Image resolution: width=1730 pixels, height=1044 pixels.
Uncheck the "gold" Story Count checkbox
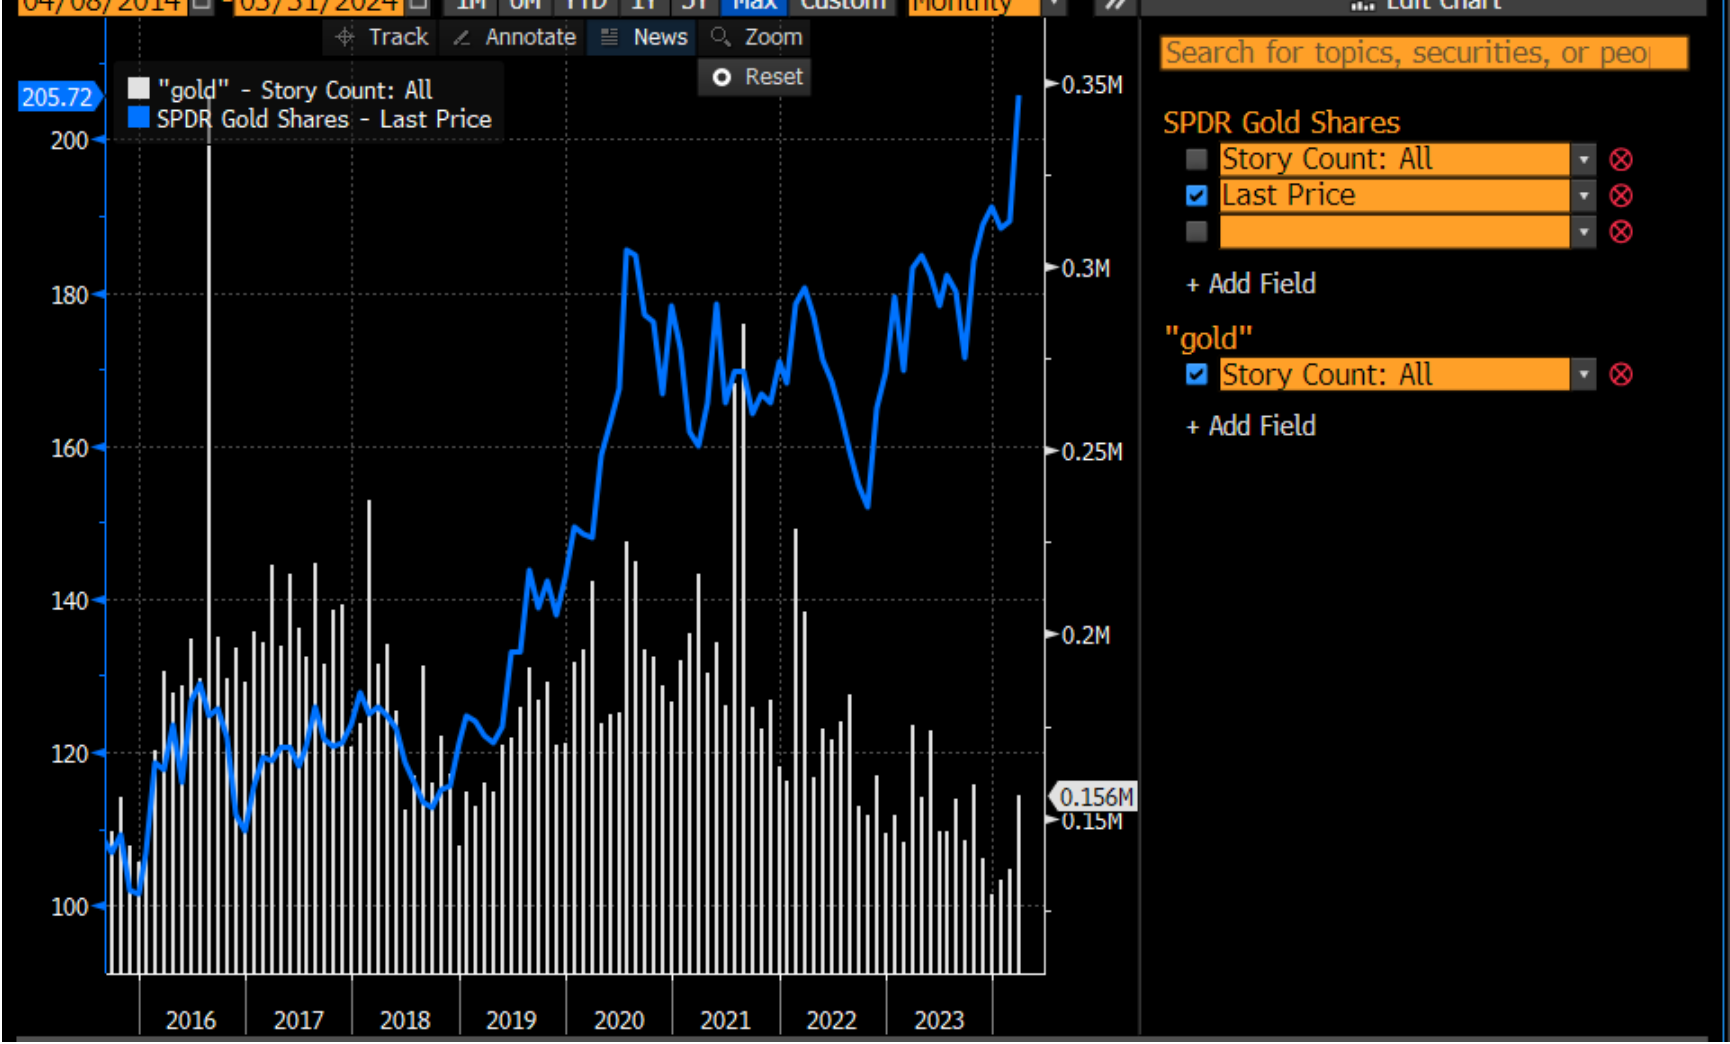coord(1196,375)
